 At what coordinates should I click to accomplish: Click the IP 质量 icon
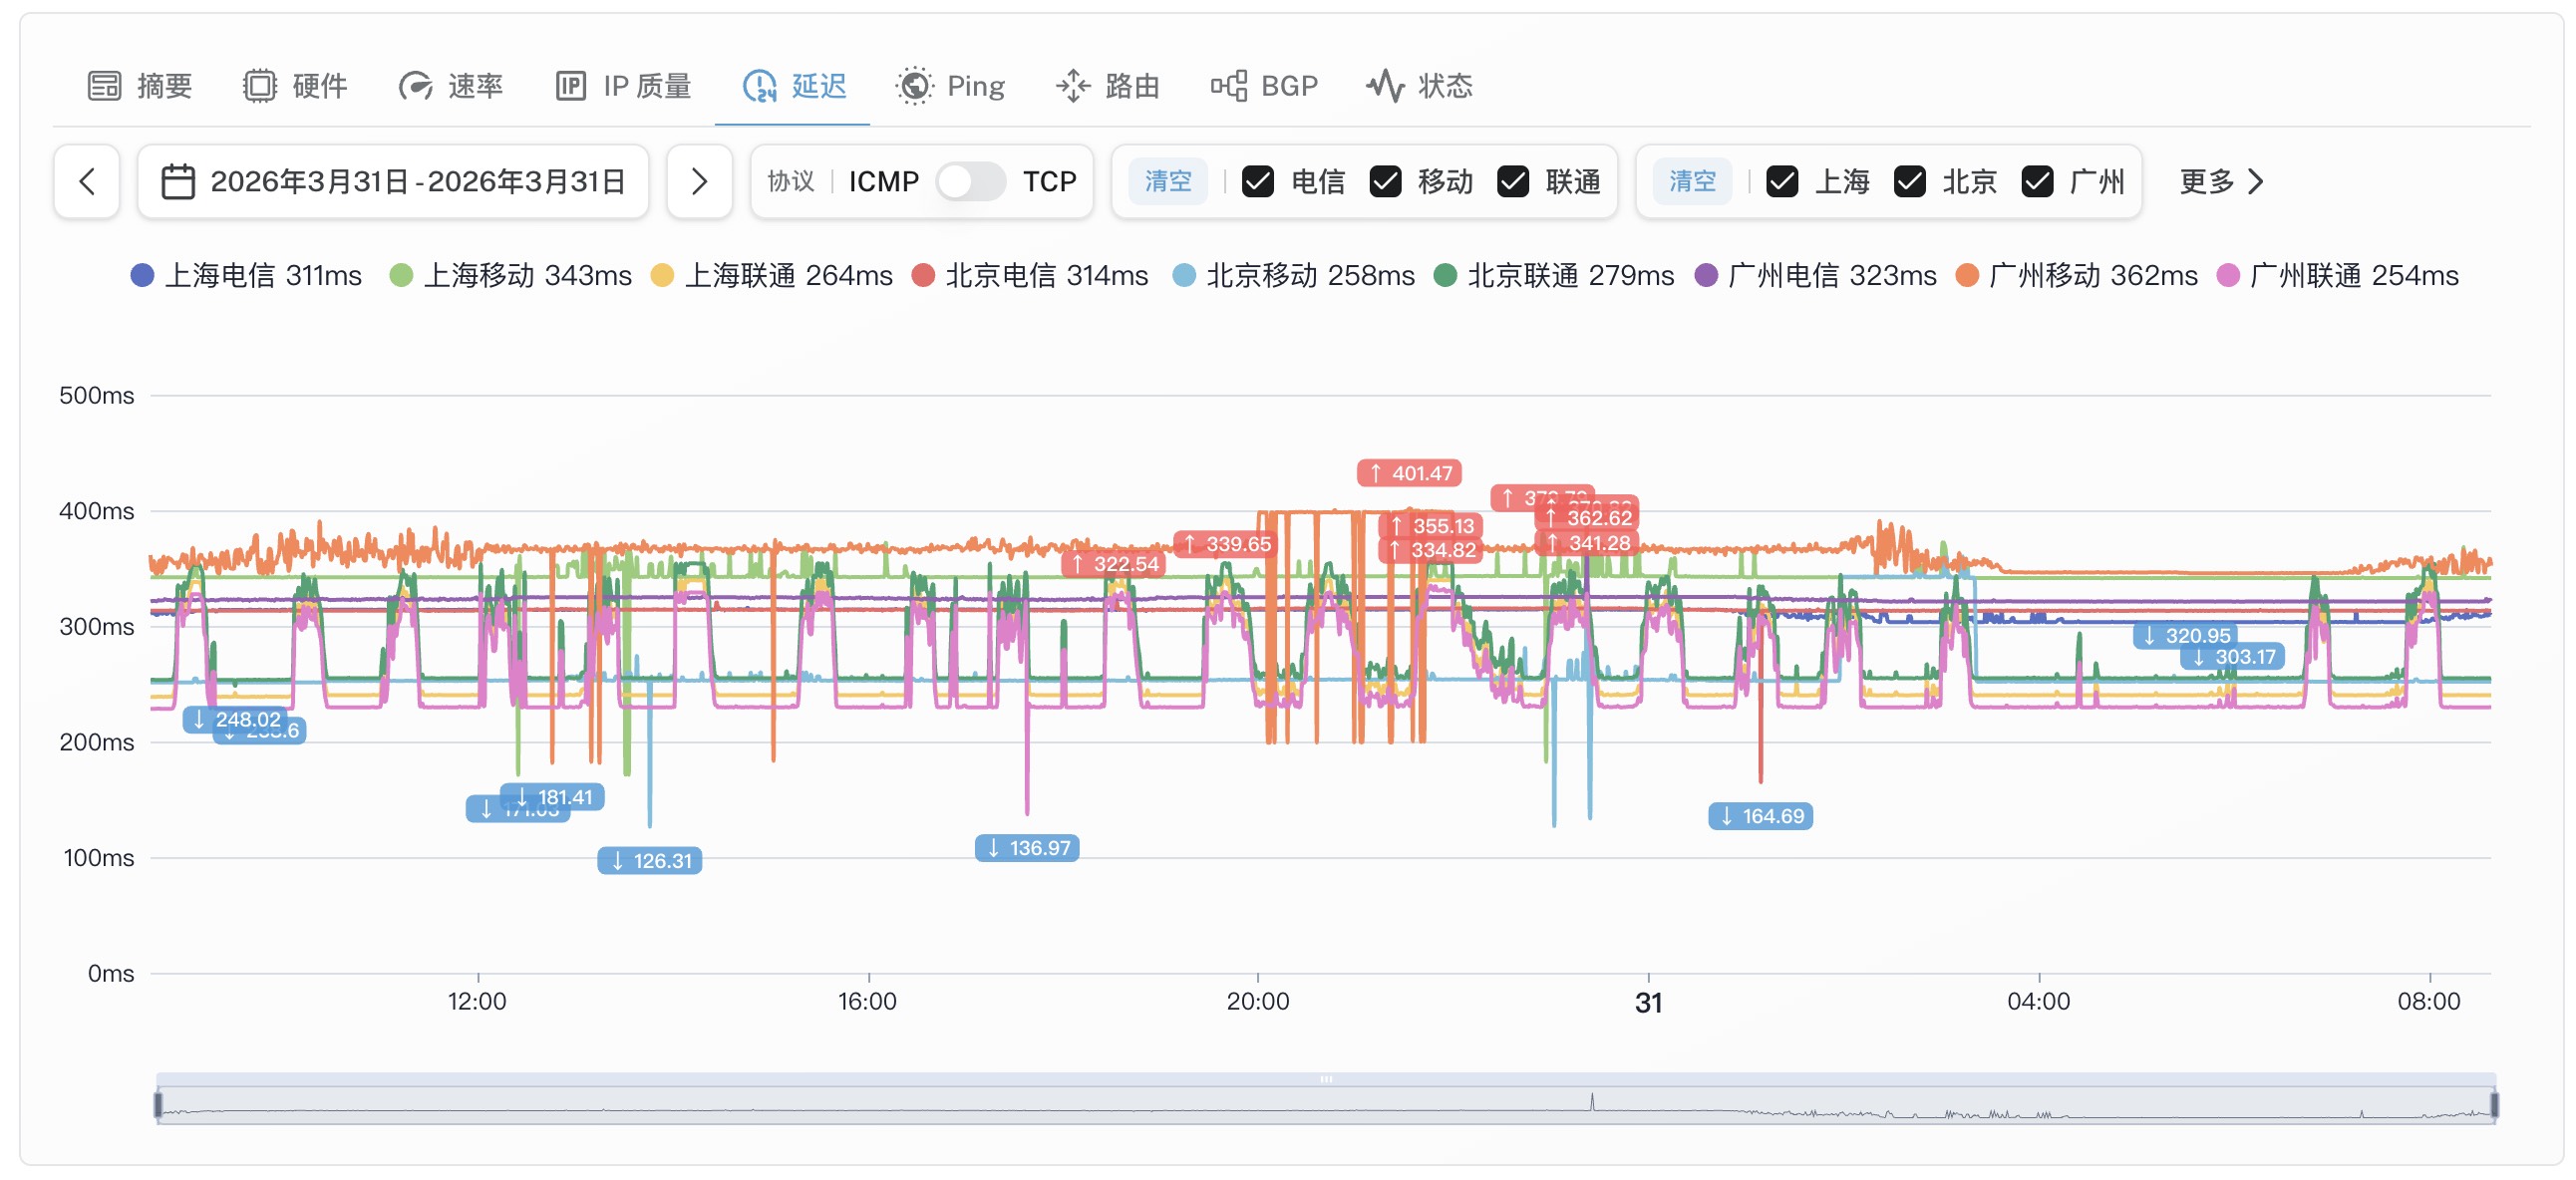coord(571,86)
